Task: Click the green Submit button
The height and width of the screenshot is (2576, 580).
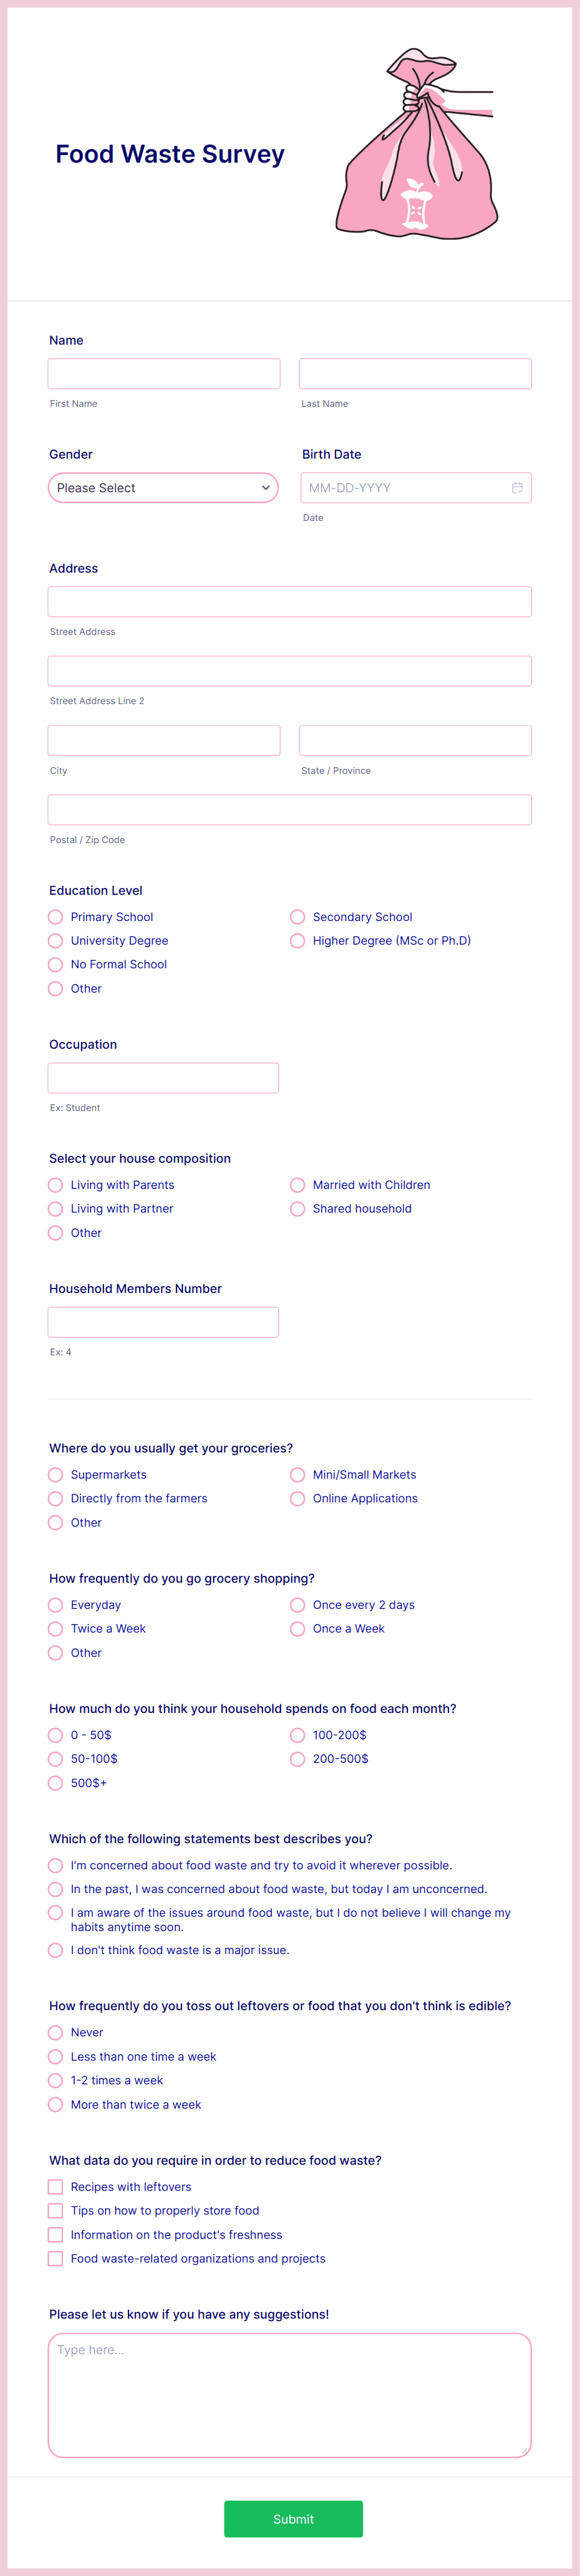Action: pos(293,2519)
